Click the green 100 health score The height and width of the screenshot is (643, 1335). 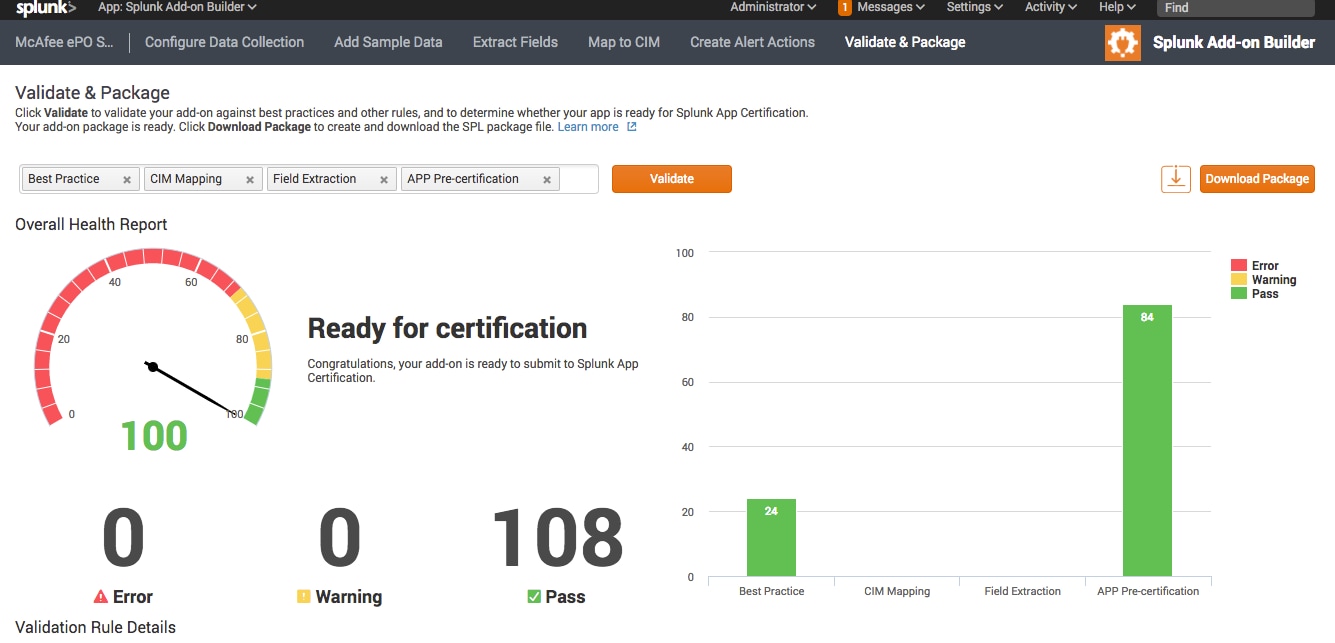[x=154, y=436]
